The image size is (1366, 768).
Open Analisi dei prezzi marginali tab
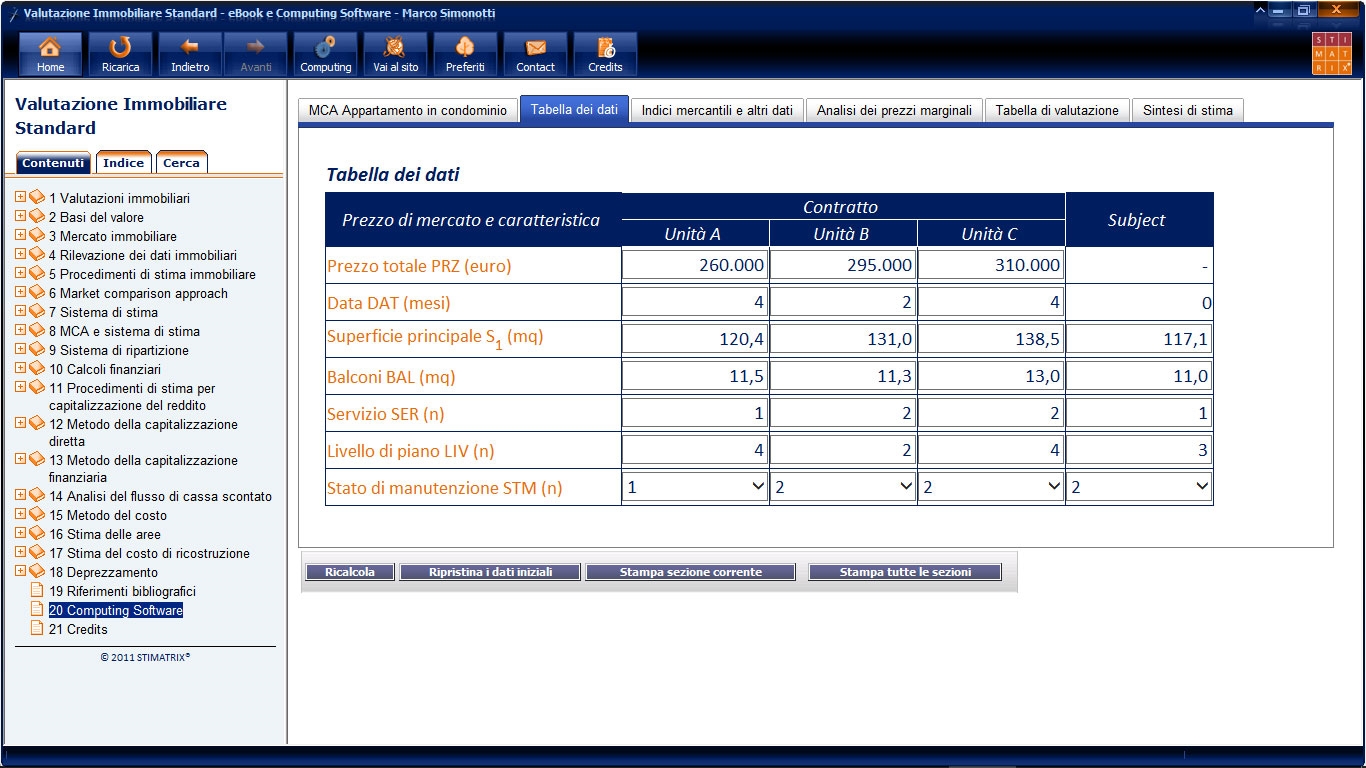(x=894, y=110)
